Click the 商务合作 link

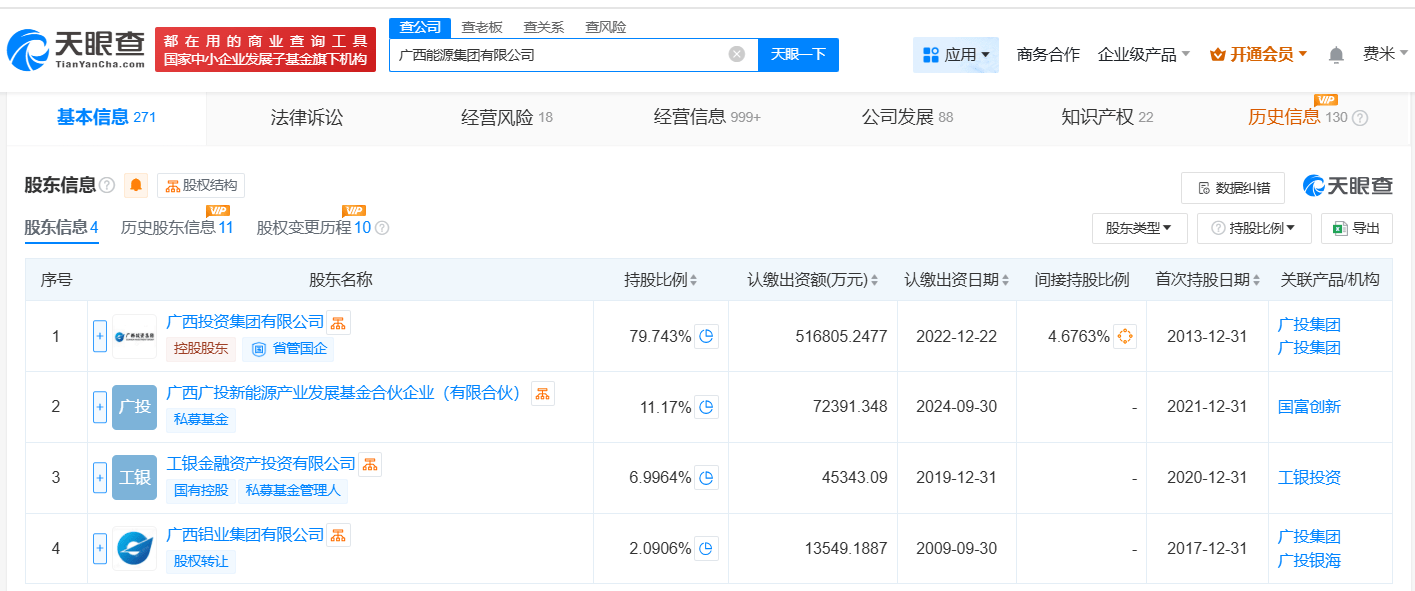(x=1048, y=55)
